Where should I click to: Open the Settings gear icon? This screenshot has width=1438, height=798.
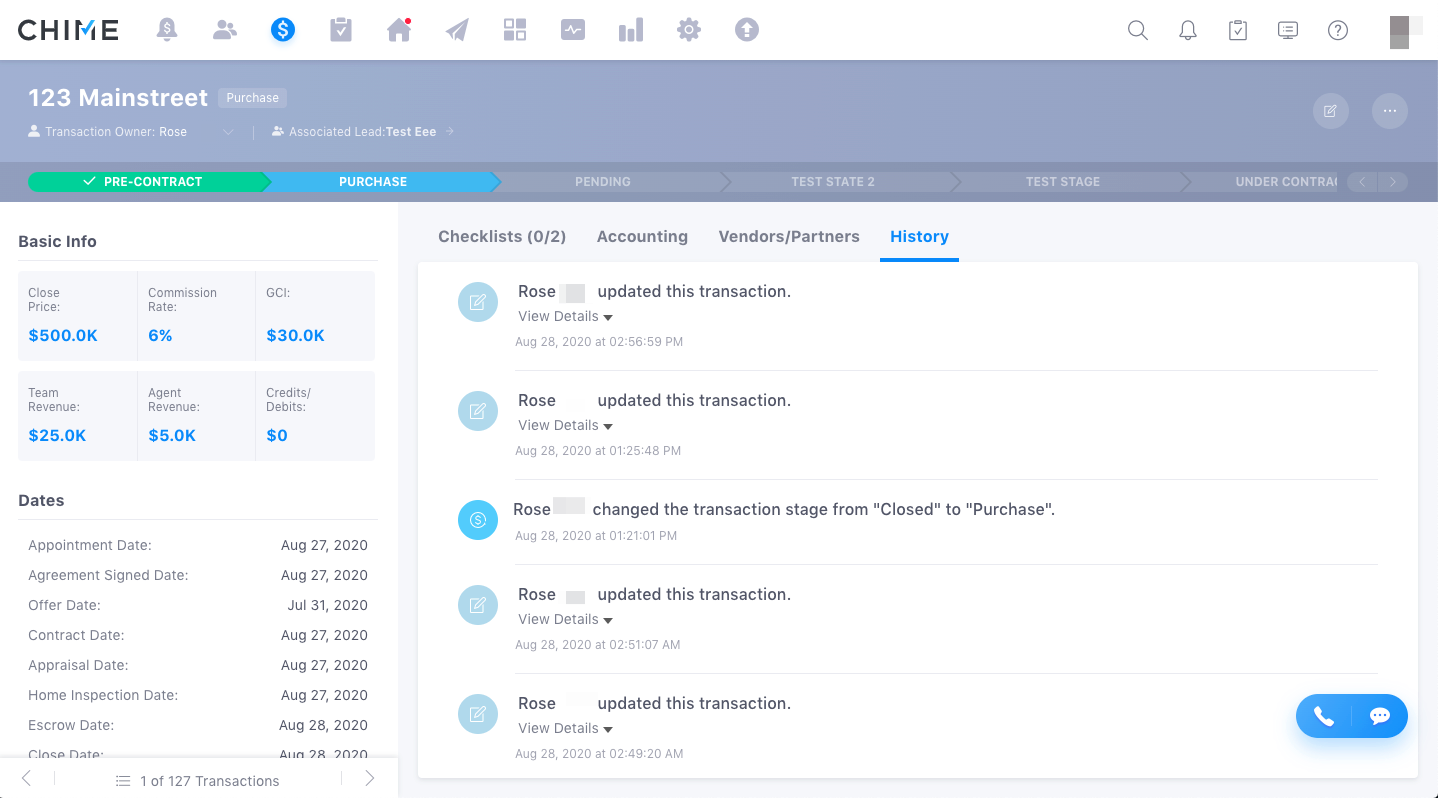point(689,30)
